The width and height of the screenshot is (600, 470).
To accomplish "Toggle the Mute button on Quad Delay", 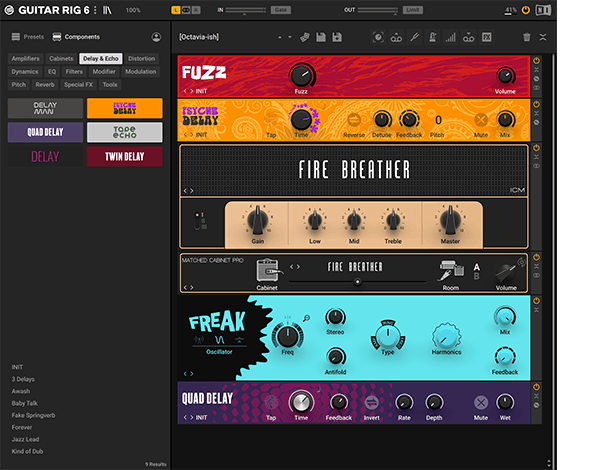I will click(481, 403).
